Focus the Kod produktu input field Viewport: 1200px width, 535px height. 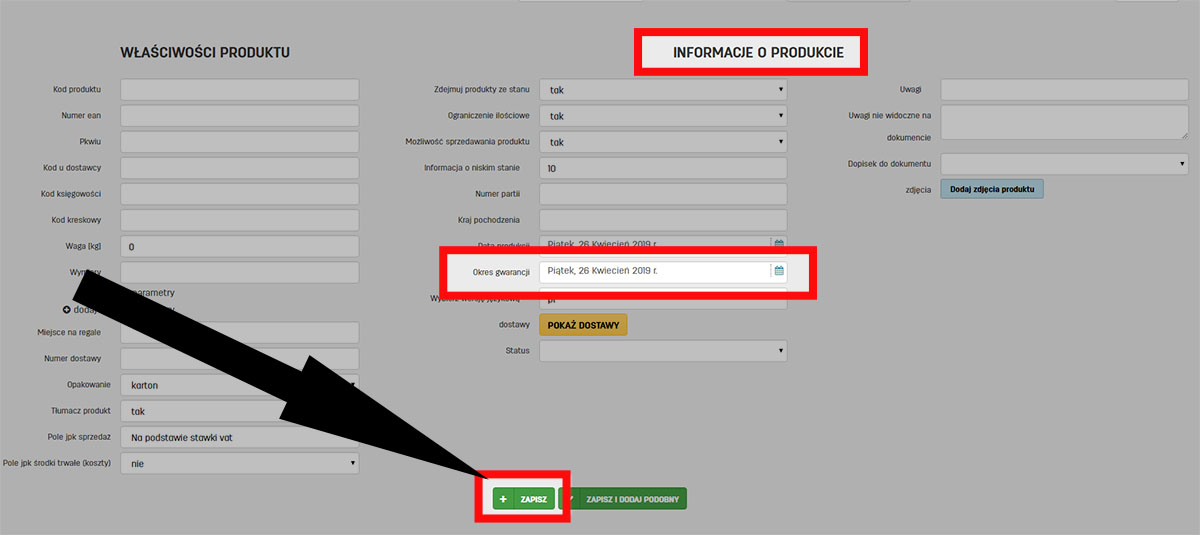point(239,90)
